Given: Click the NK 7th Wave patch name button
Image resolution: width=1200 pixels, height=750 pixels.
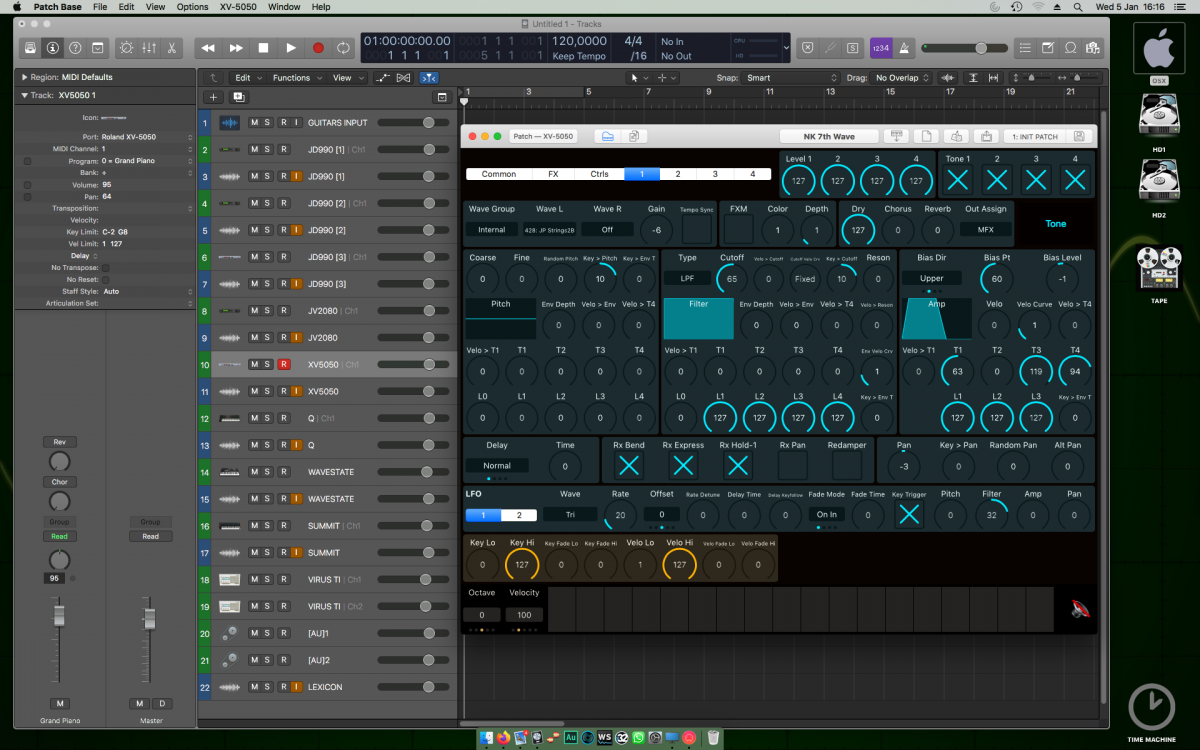Looking at the screenshot, I should tap(828, 136).
